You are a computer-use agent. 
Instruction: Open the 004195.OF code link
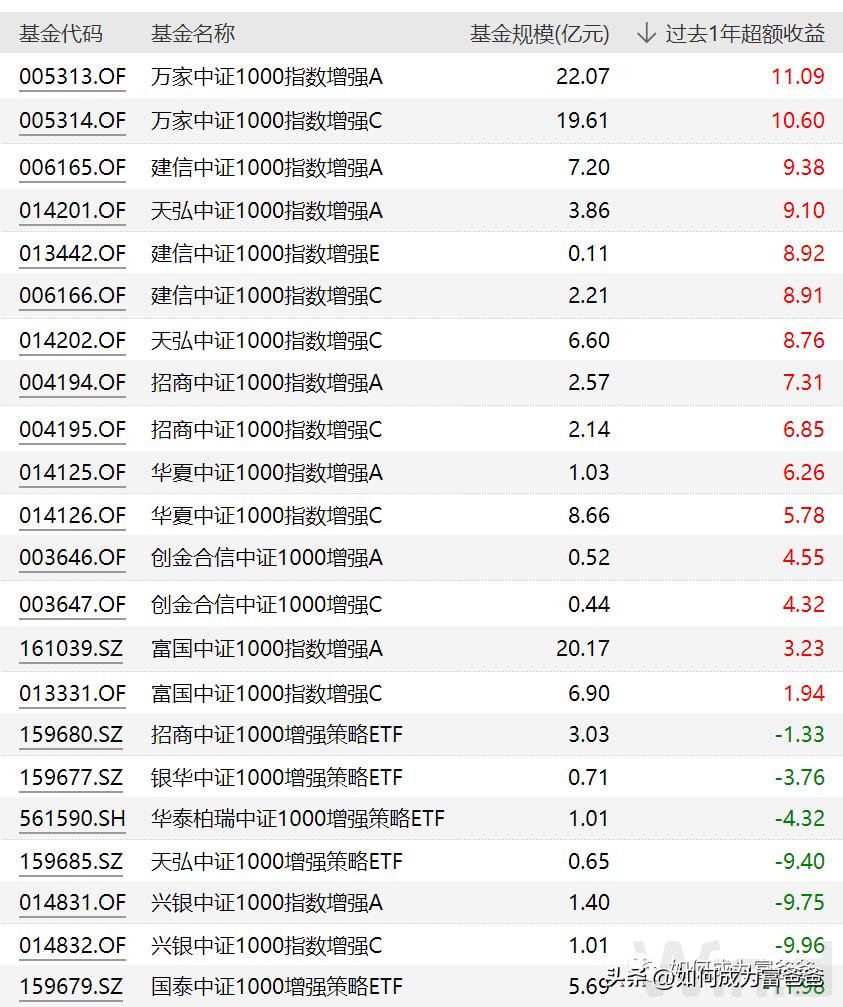pyautogui.click(x=73, y=430)
